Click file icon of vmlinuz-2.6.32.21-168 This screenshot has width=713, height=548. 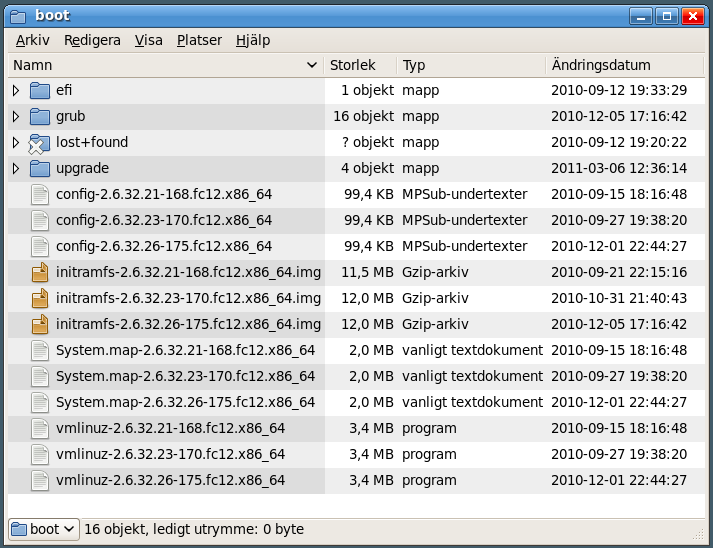[40, 428]
